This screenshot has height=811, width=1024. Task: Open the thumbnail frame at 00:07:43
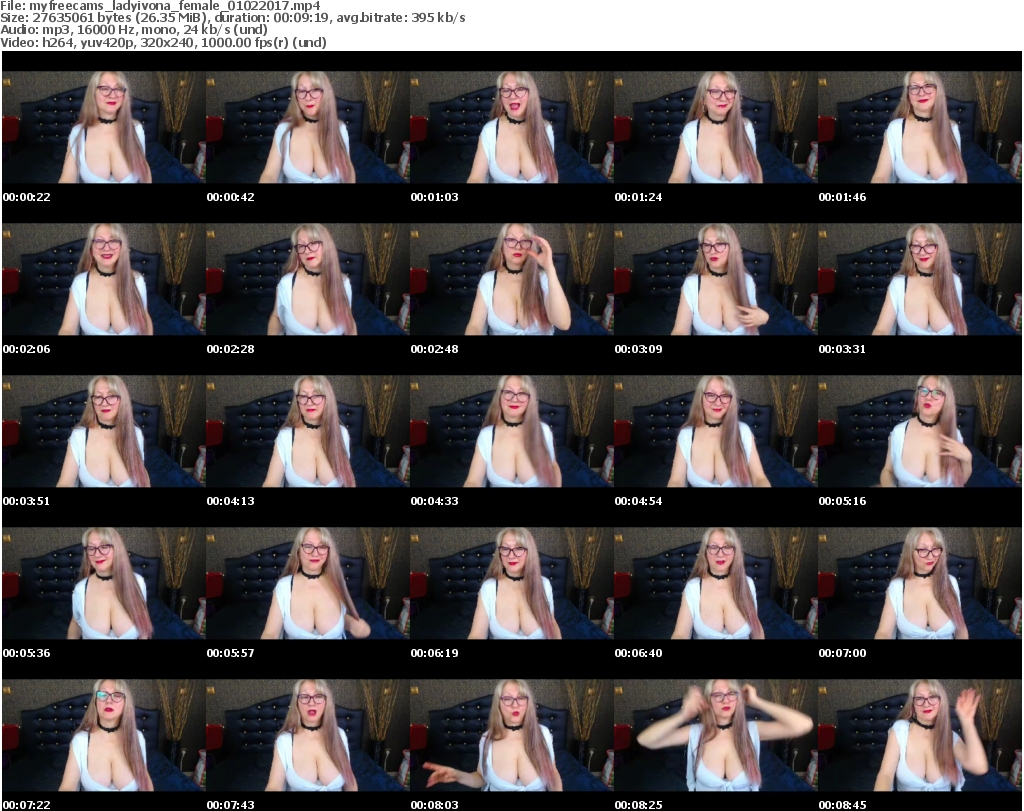click(308, 736)
